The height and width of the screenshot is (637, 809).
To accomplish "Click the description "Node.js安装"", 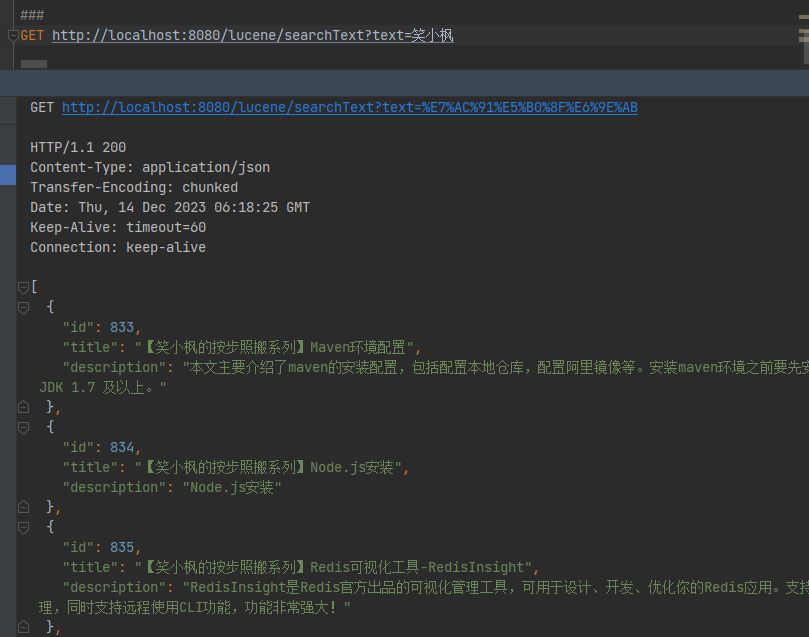I will [232, 487].
